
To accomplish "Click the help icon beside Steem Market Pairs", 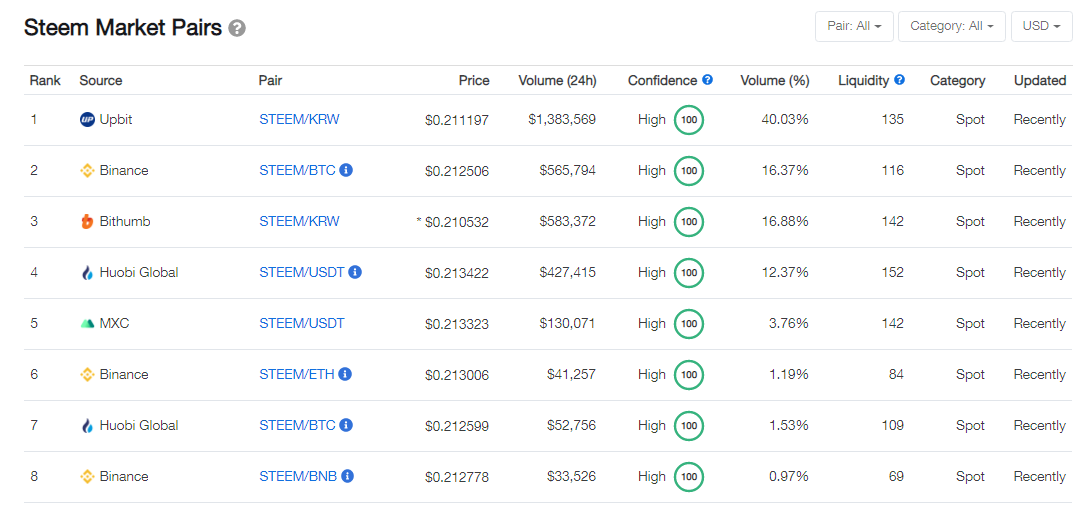I will pos(237,28).
